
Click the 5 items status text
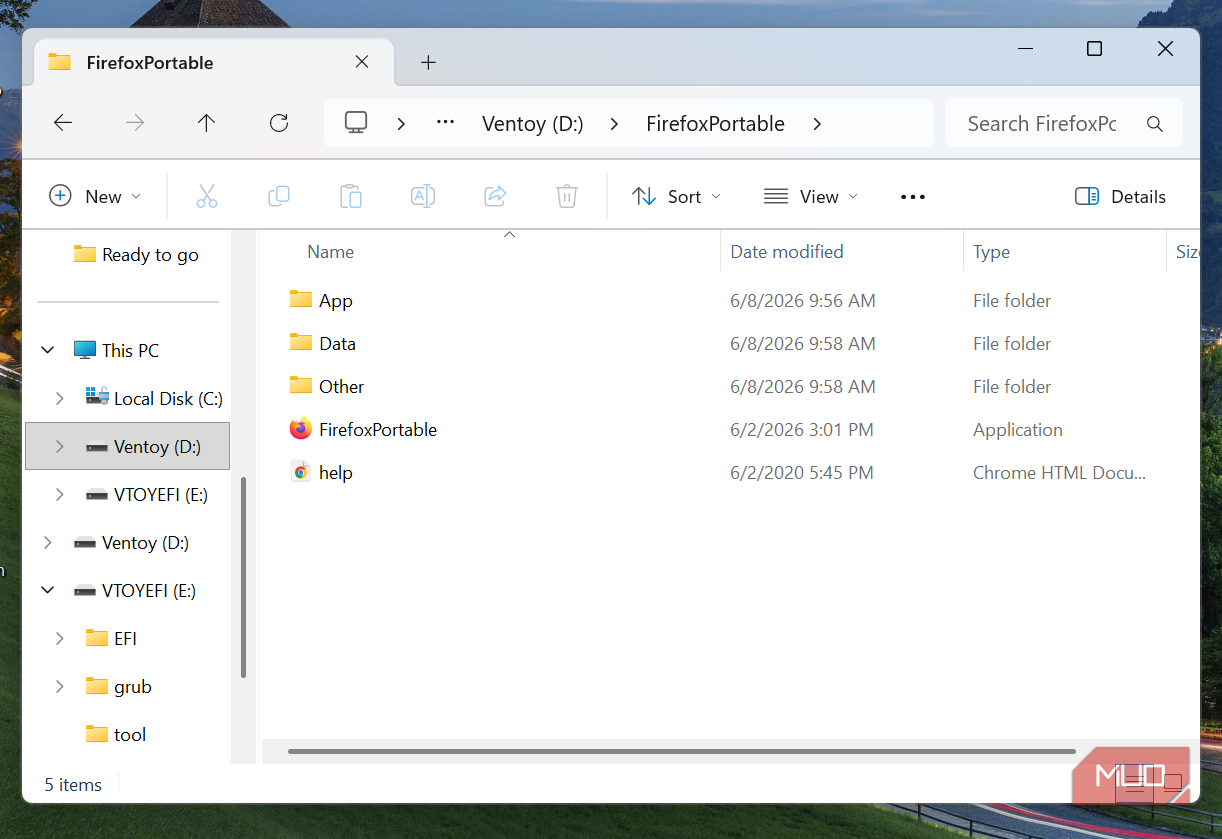[73, 784]
